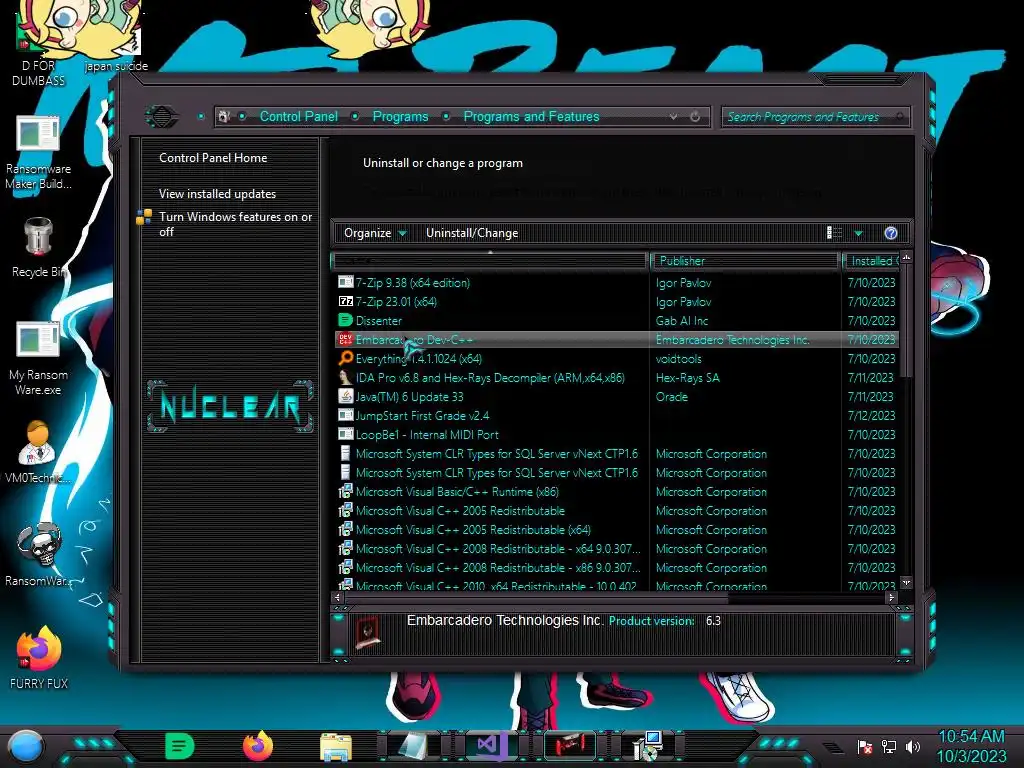The height and width of the screenshot is (768, 1024).
Task: Click the vertical scrollbar up arrow
Action: click(x=906, y=258)
